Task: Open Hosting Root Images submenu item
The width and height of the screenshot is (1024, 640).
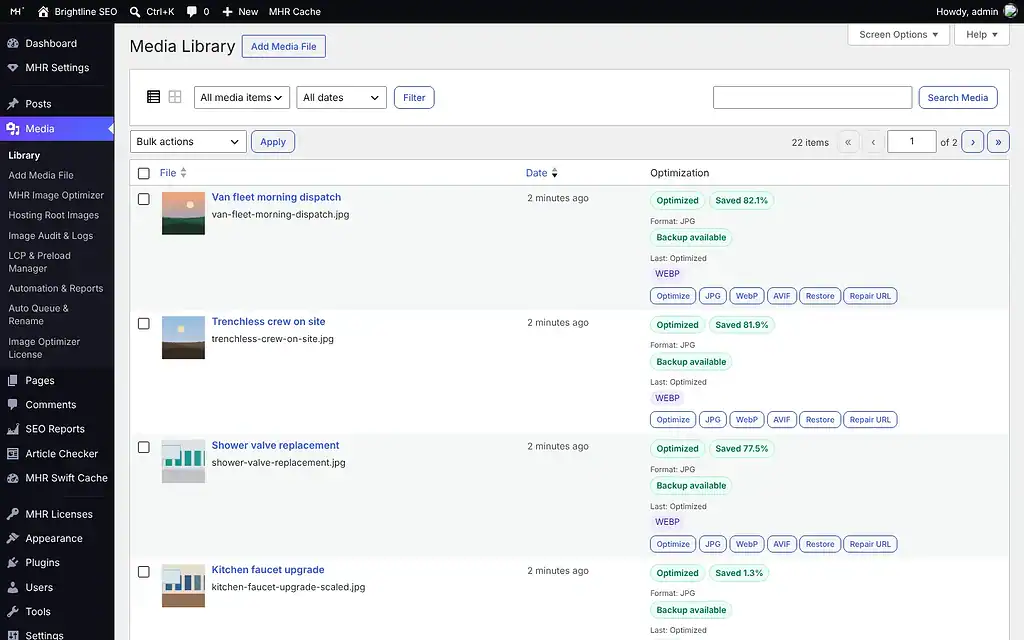Action: pyautogui.click(x=54, y=215)
